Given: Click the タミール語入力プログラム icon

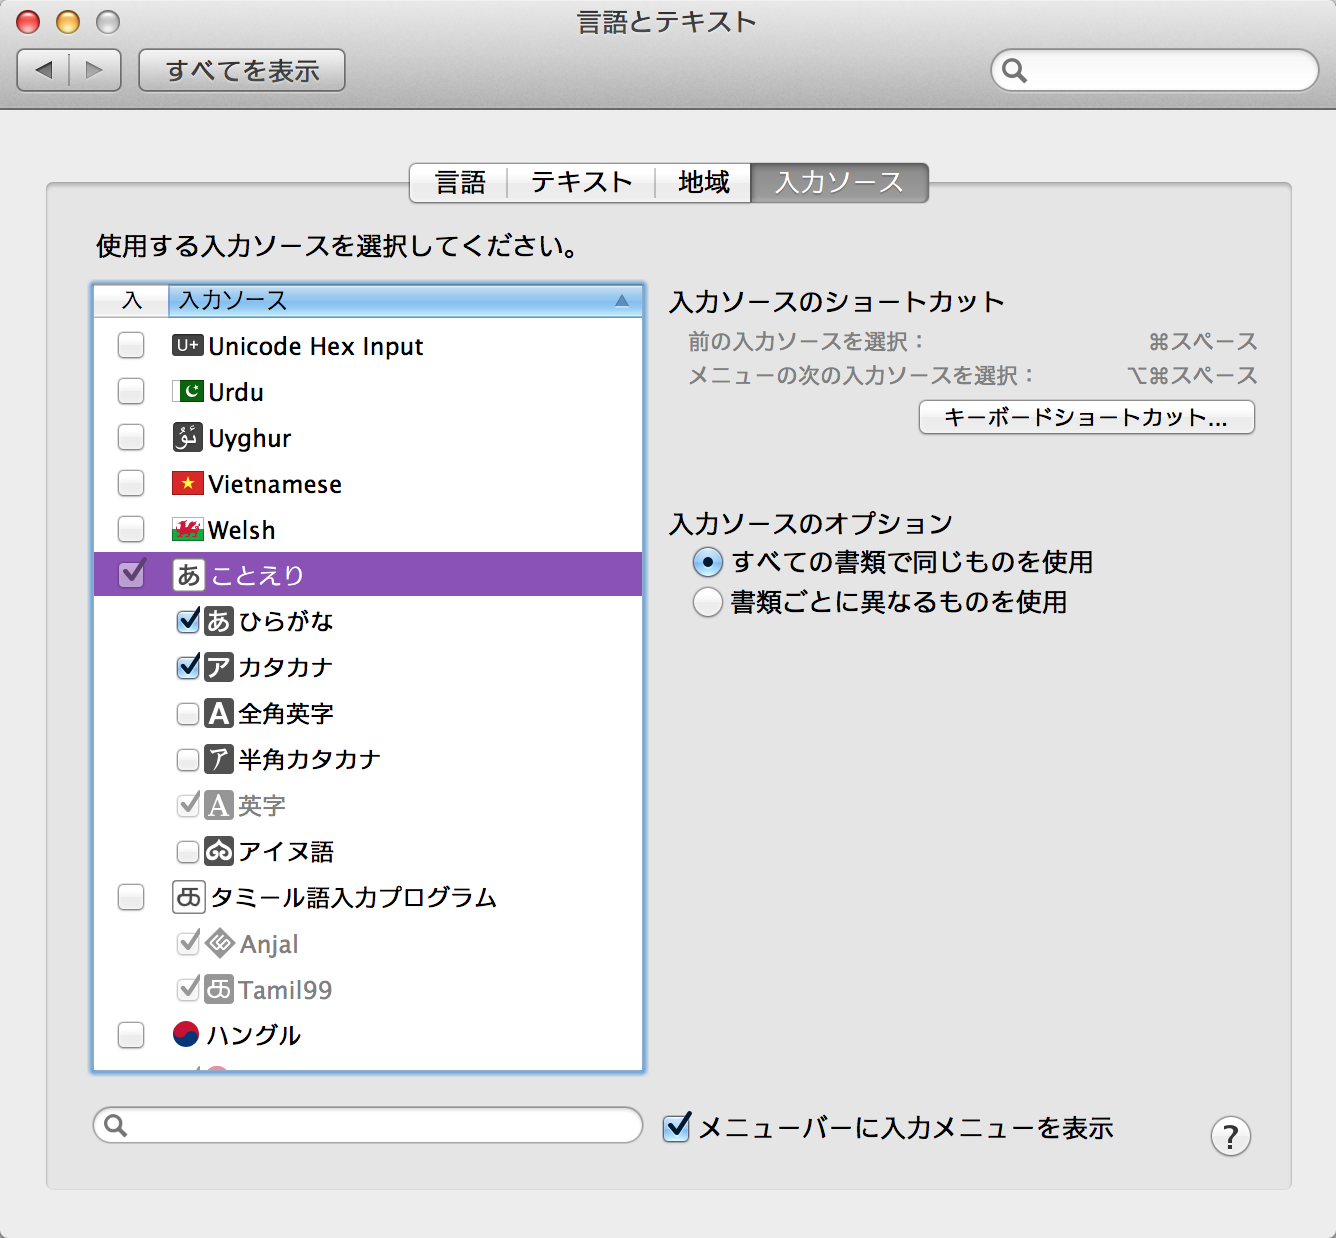Looking at the screenshot, I should pos(188,897).
